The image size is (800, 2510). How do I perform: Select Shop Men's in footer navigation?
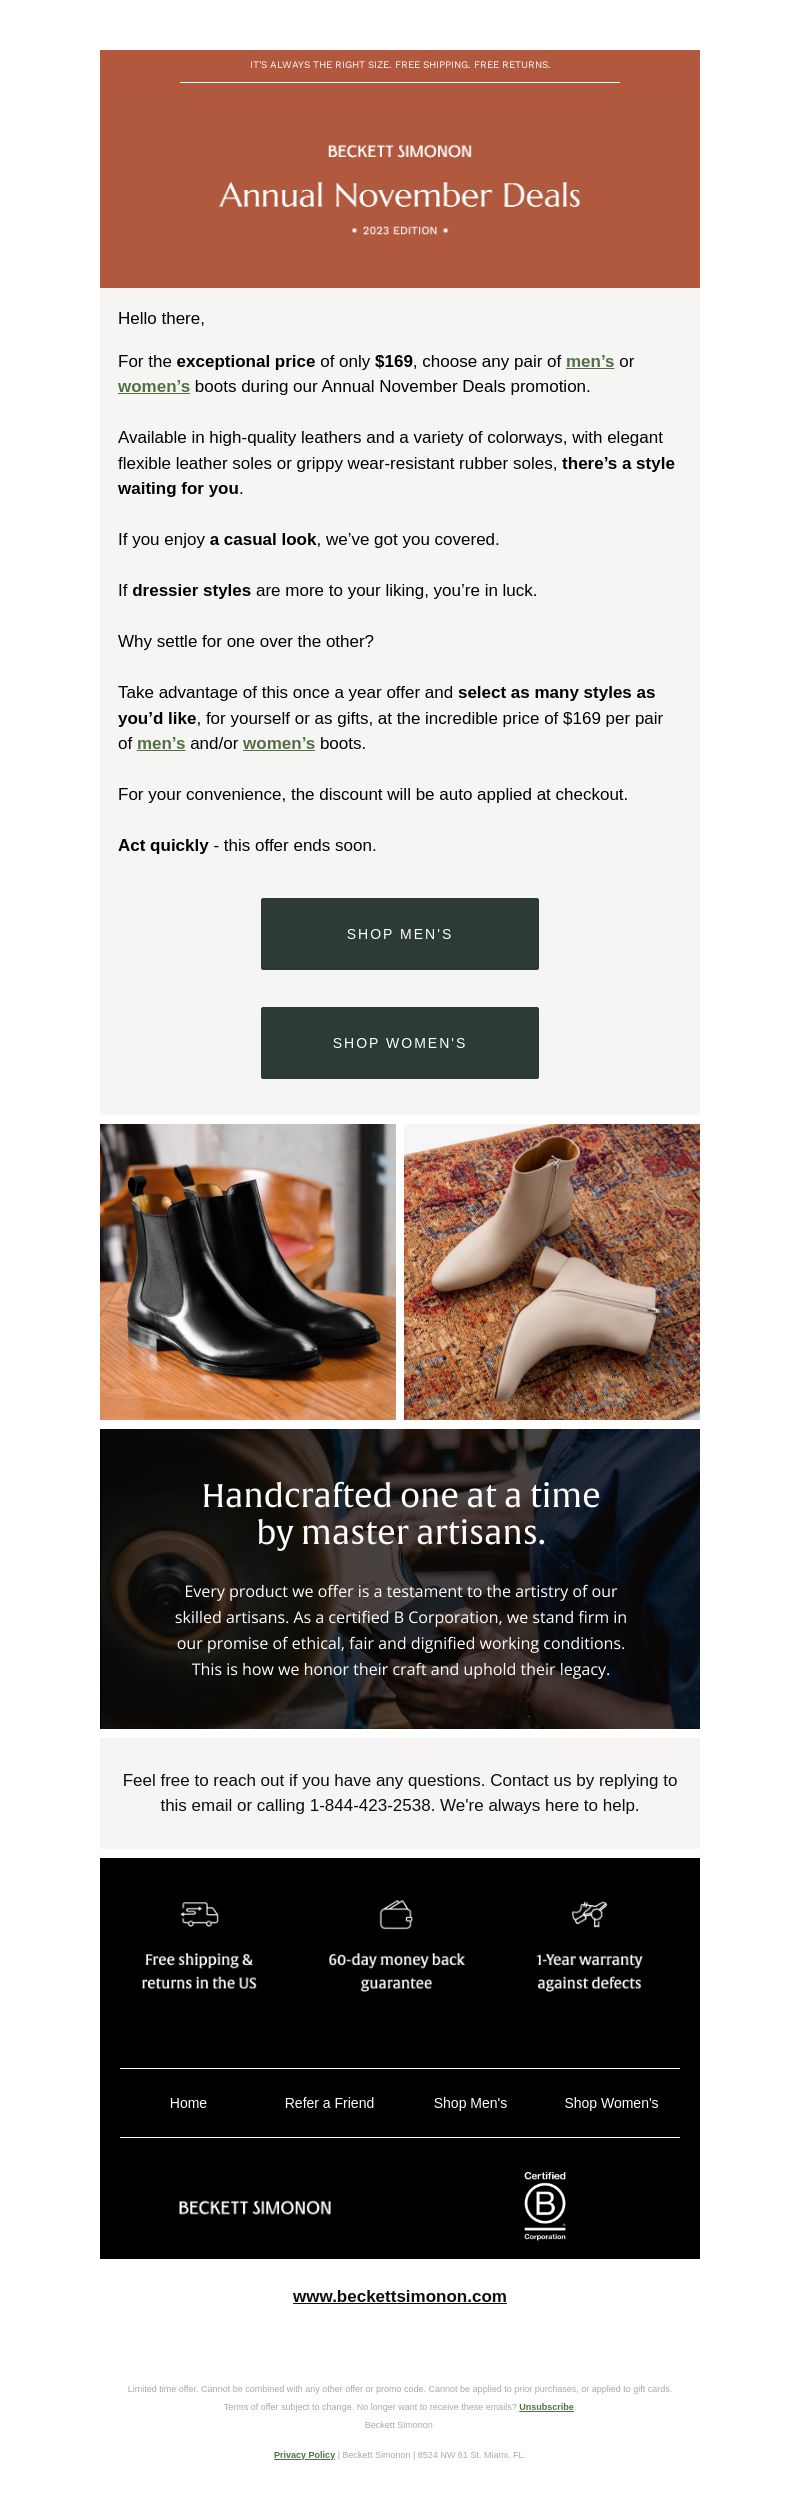click(x=470, y=2103)
